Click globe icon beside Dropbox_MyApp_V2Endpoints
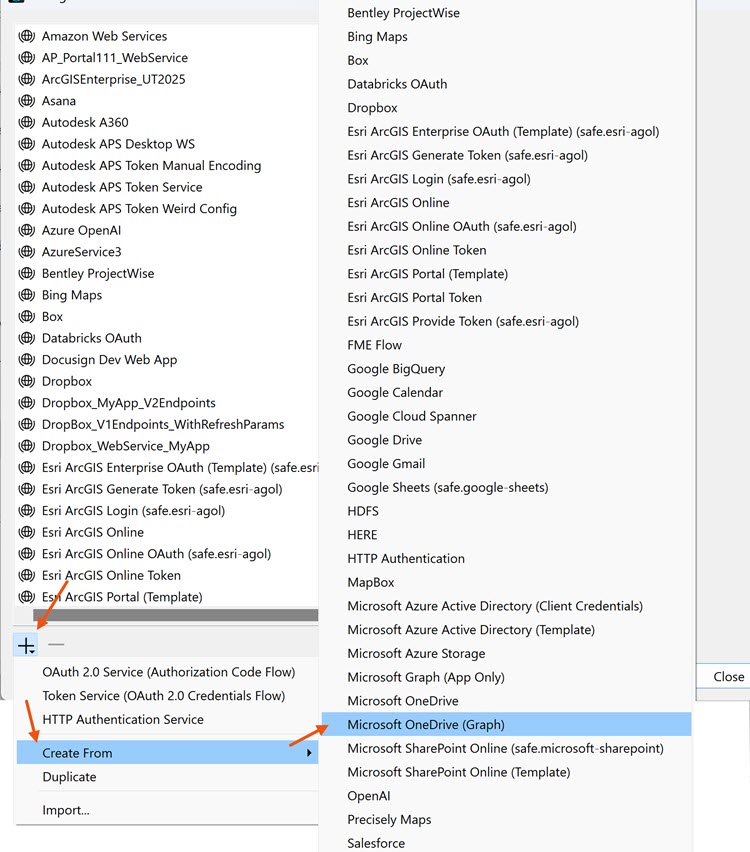 [27, 403]
